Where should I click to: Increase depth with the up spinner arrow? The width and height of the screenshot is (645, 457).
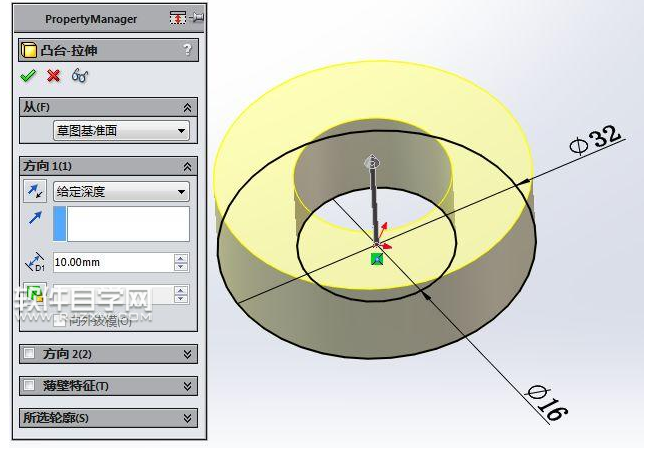[181, 257]
